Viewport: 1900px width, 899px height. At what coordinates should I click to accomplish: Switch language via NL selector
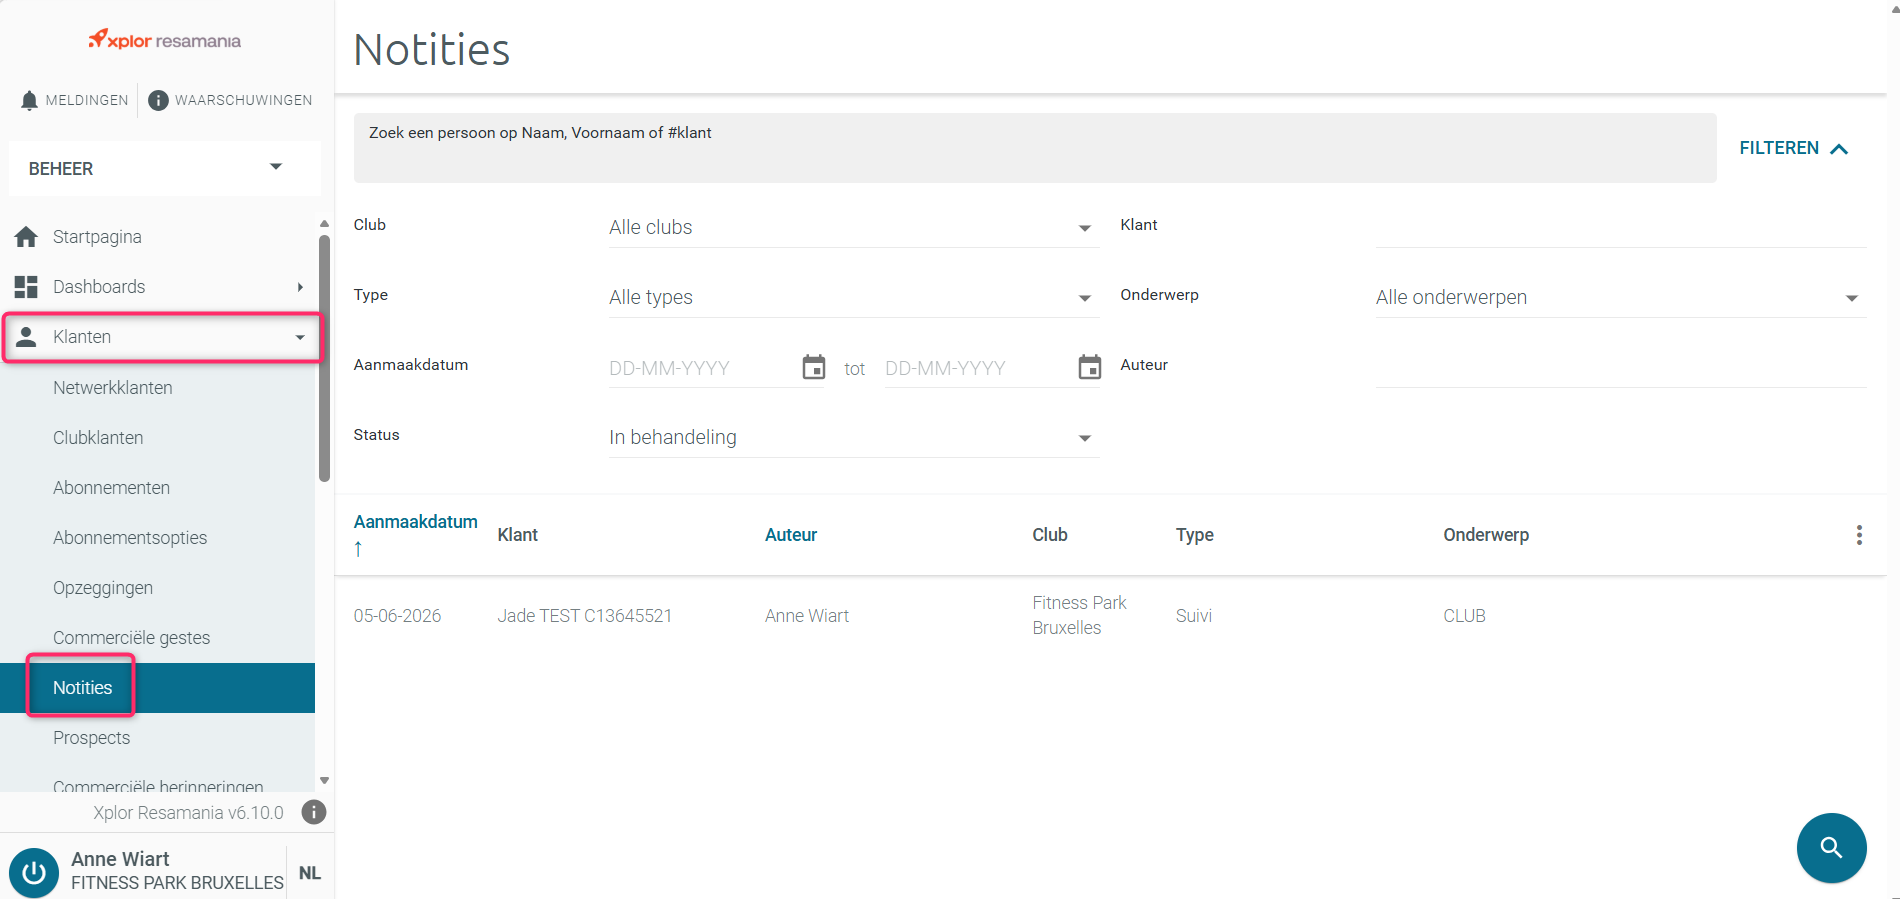click(x=310, y=873)
